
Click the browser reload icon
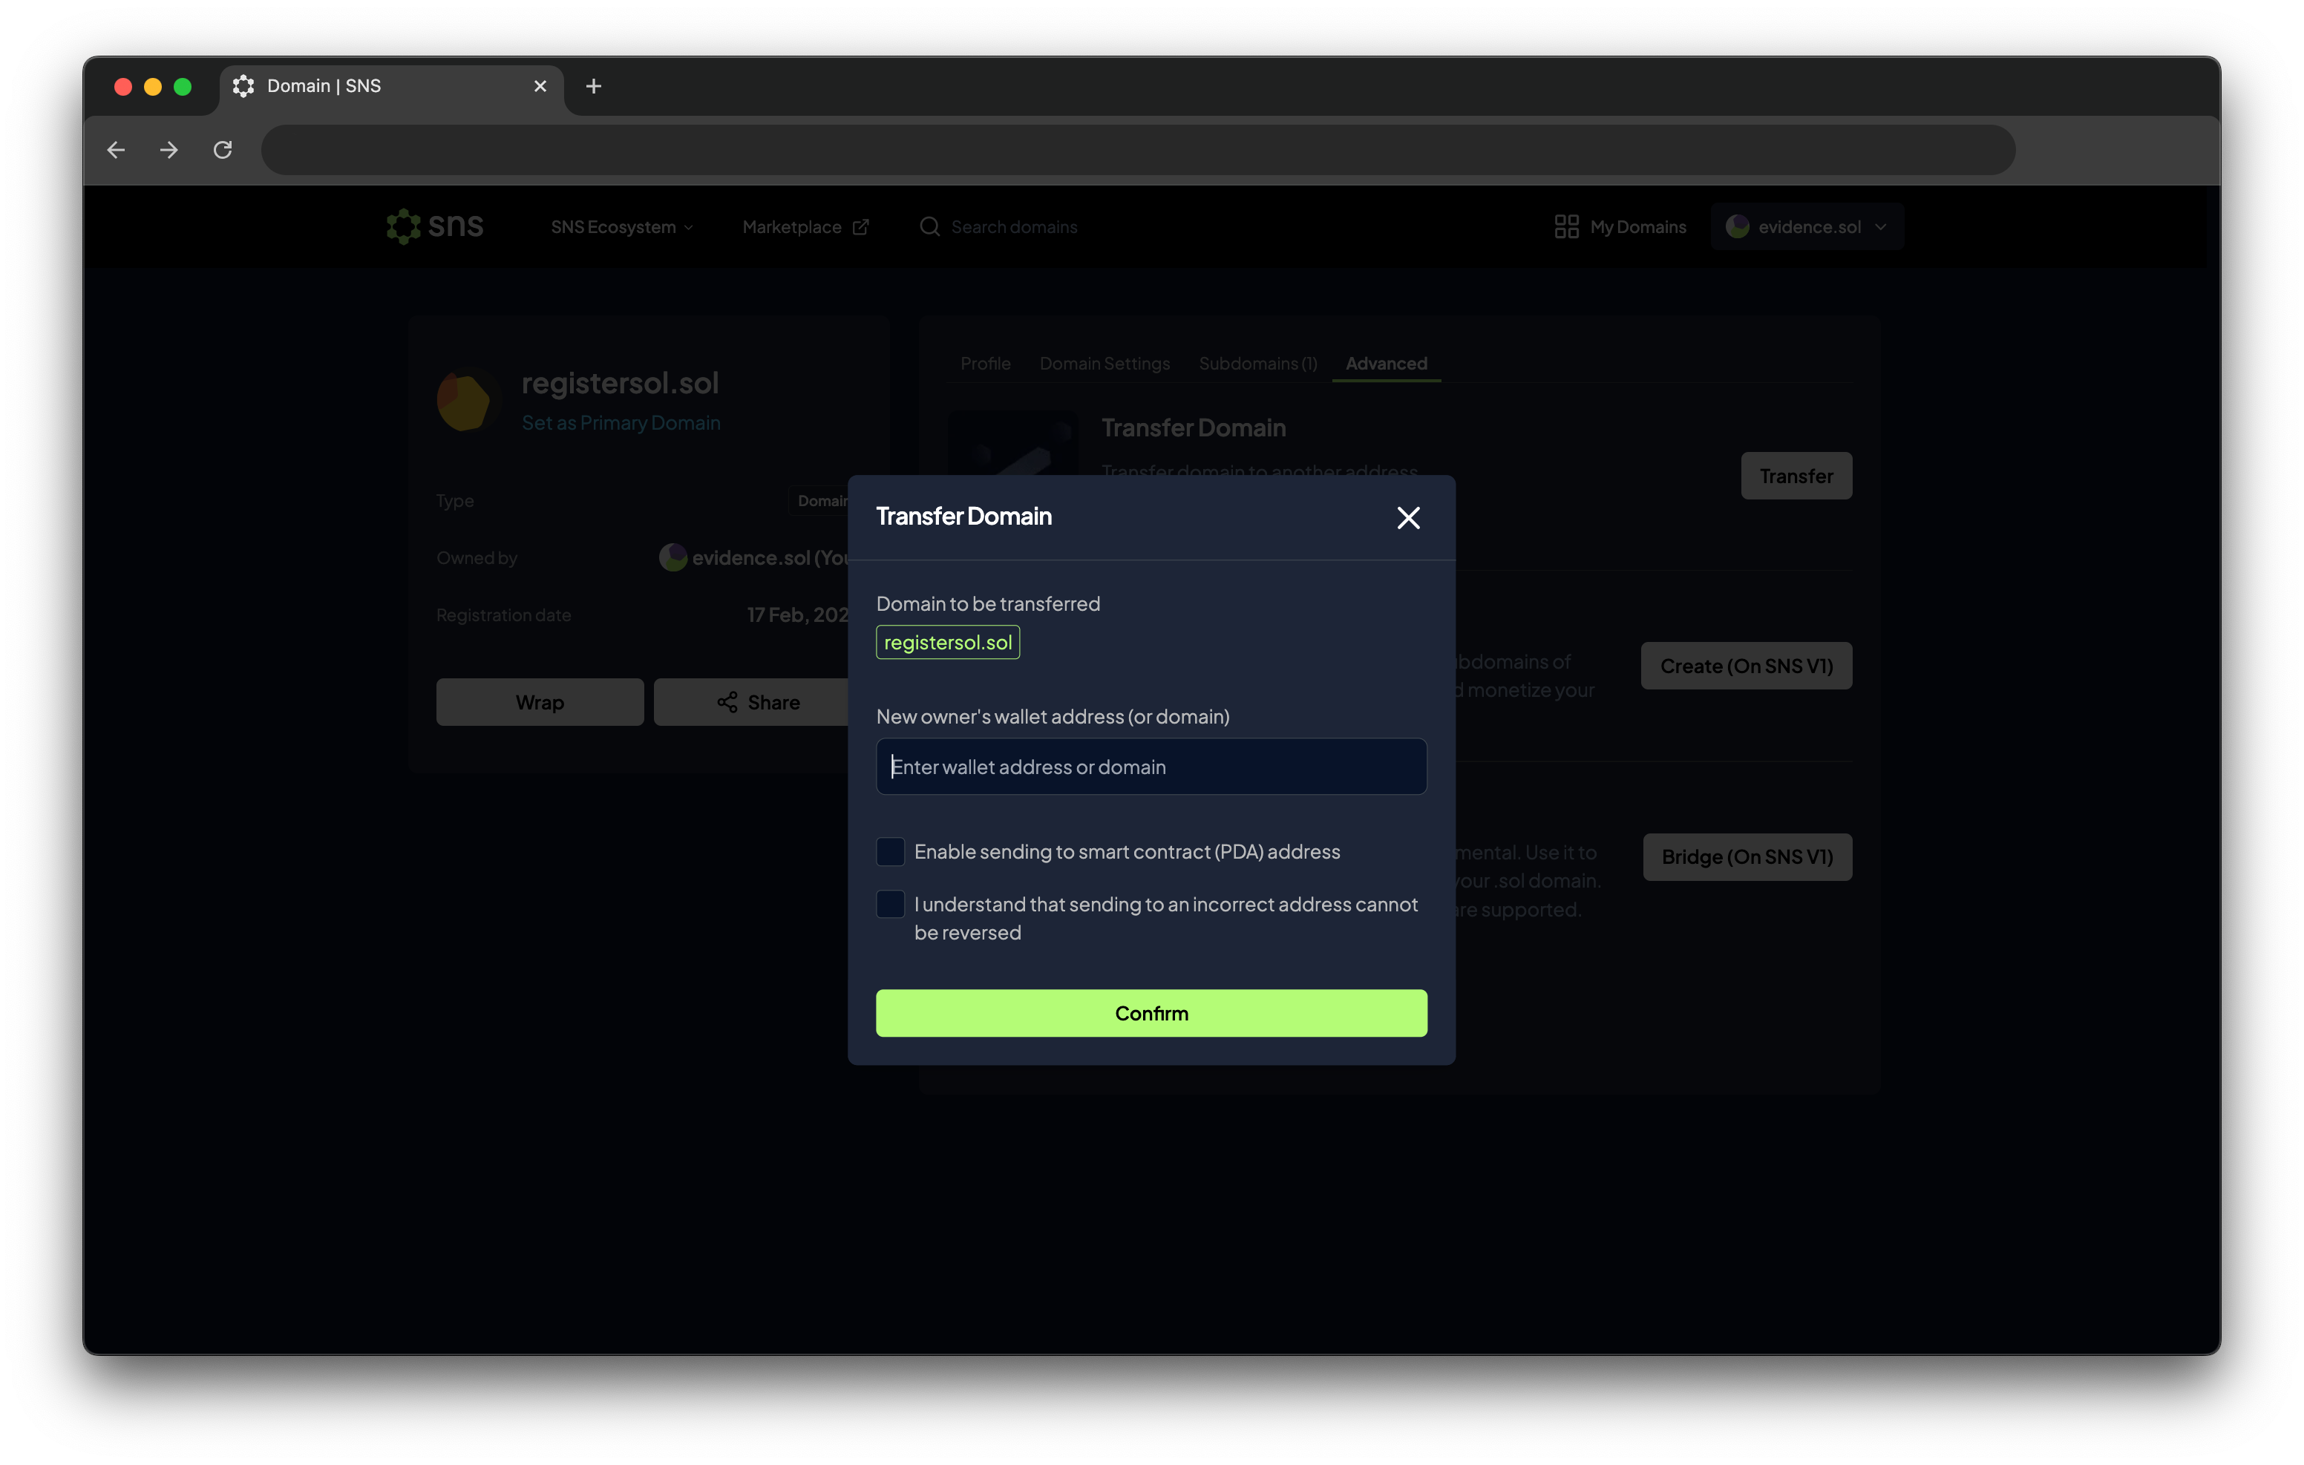pyautogui.click(x=223, y=150)
